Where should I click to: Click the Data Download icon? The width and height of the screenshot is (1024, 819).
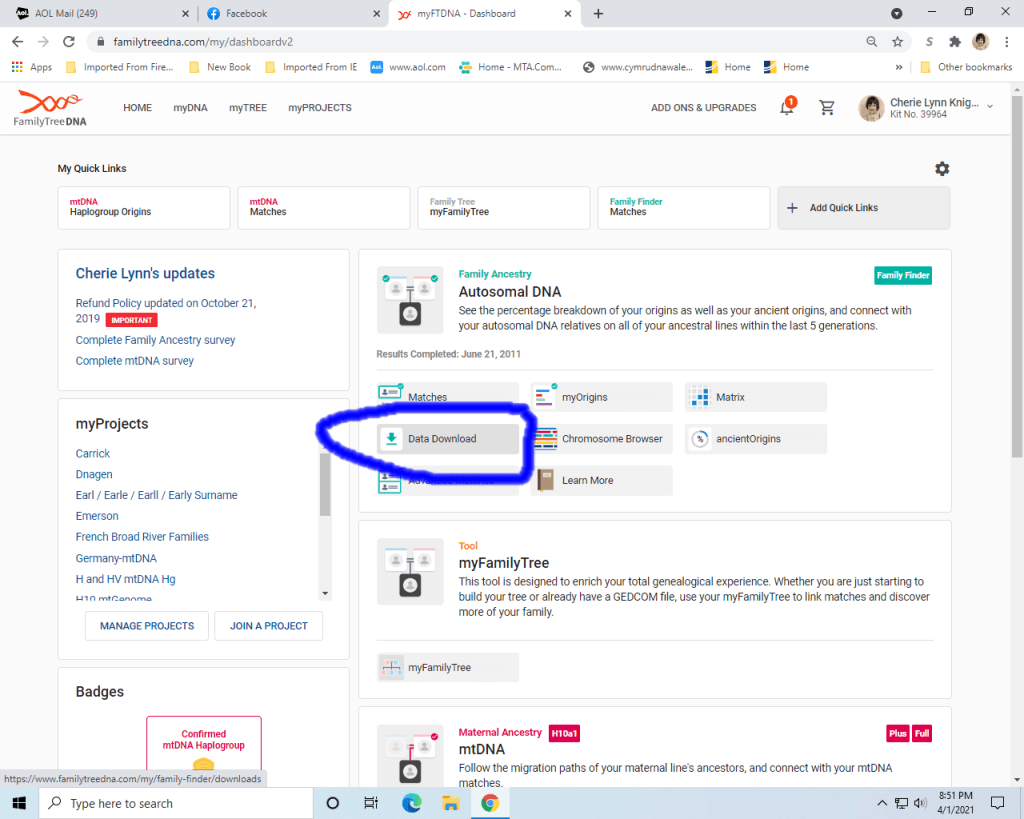click(392, 439)
